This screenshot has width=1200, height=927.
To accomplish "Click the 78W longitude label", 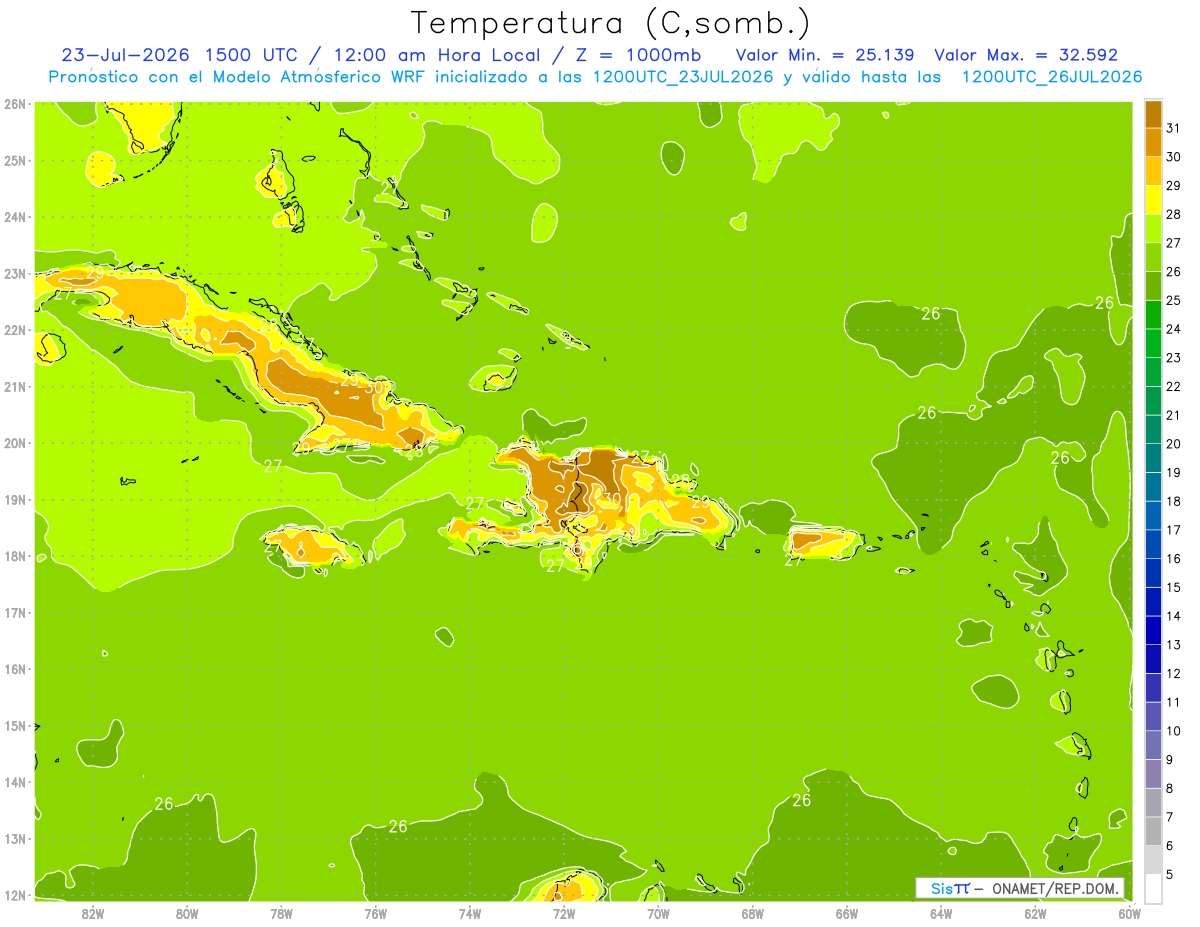I will [x=281, y=912].
